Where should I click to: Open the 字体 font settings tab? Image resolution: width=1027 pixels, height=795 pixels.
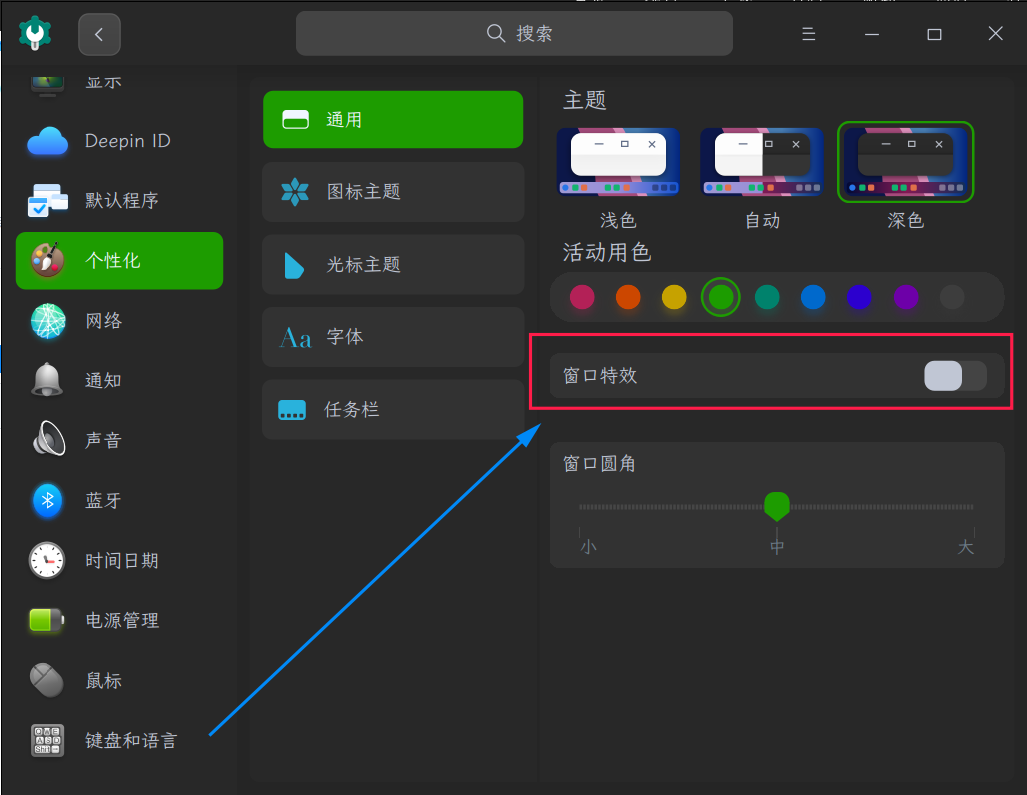[392, 337]
